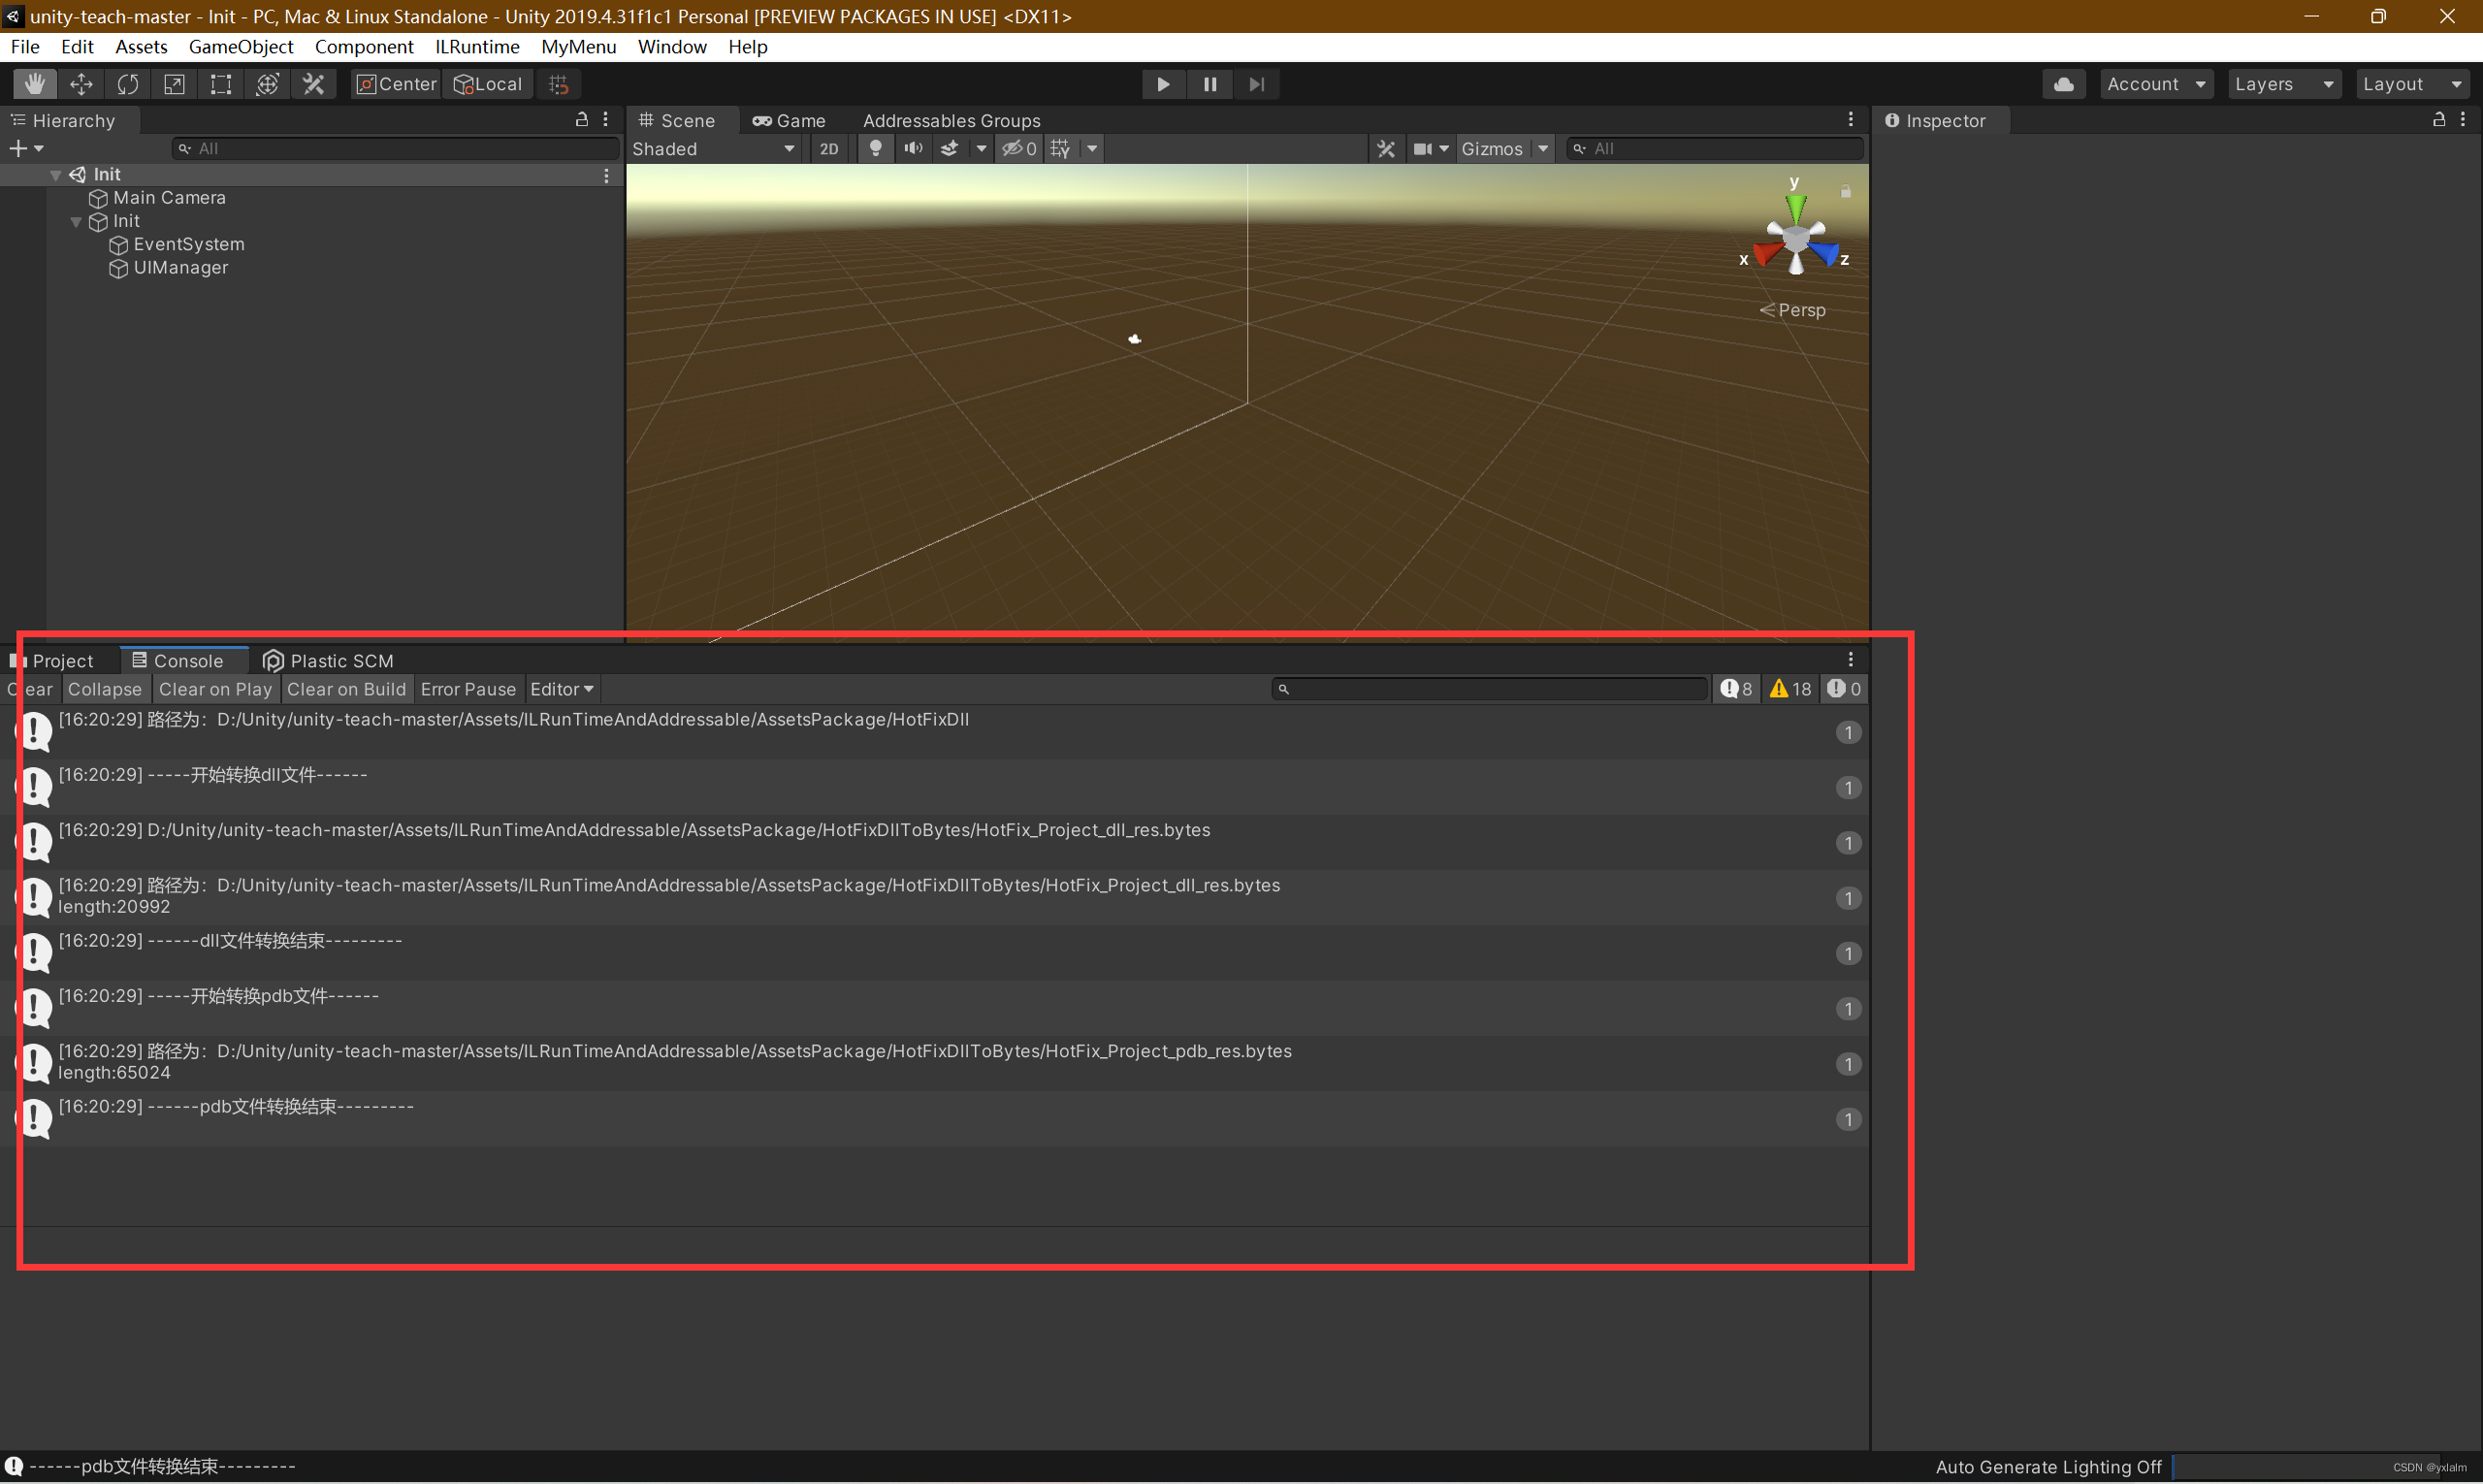This screenshot has width=2483, height=1484.
Task: Switch Persp projection mode
Action: (x=1792, y=310)
